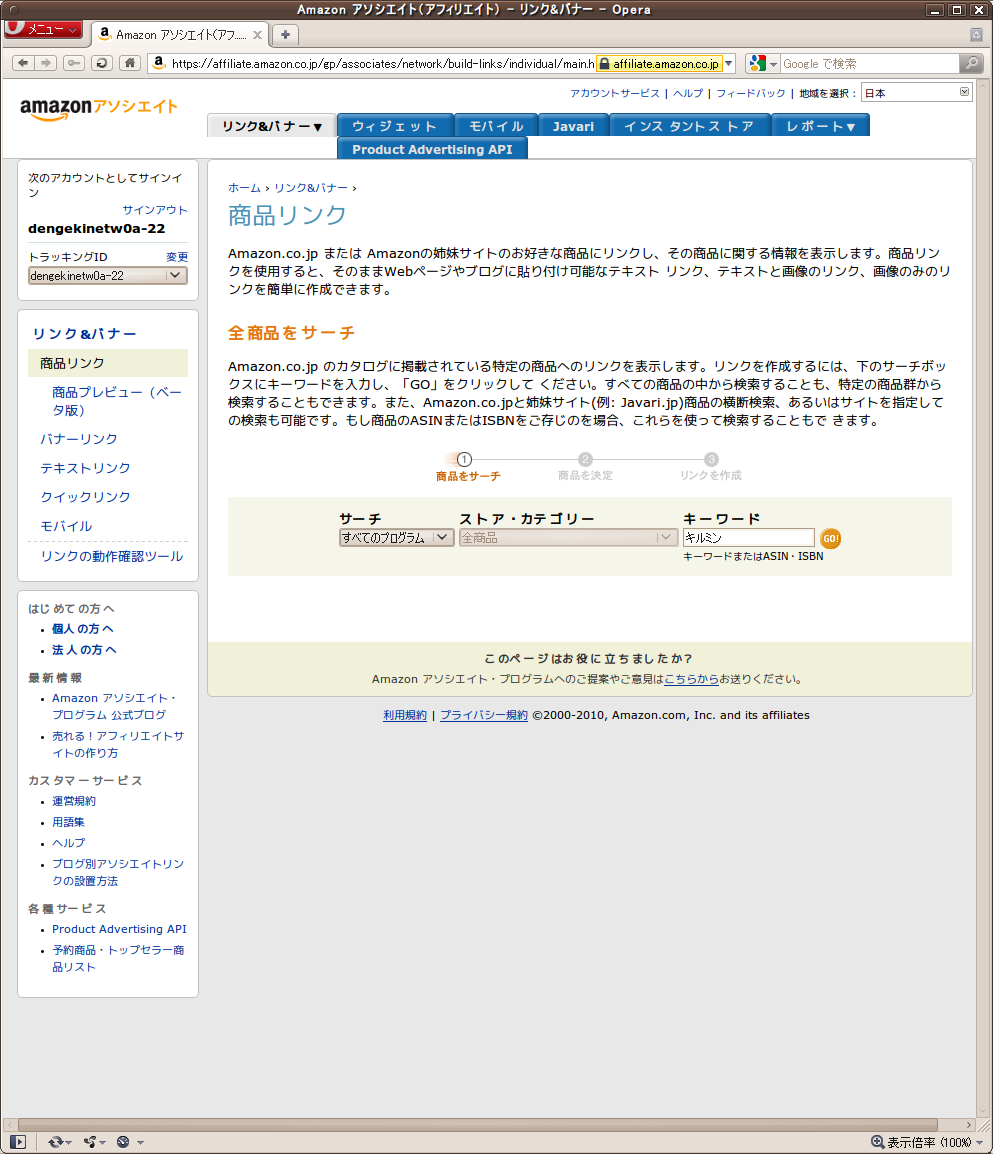Open the Product Advertising API tab

(432, 149)
